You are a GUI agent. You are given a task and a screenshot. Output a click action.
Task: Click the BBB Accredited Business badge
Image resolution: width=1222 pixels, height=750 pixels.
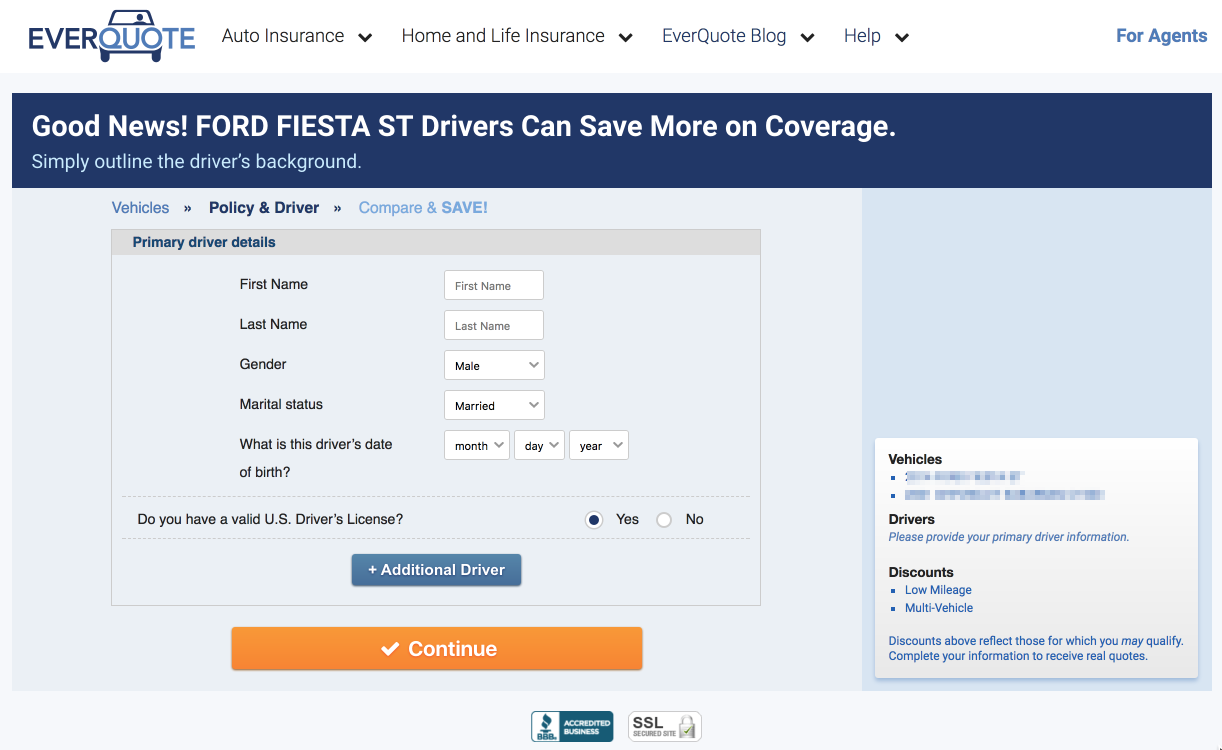point(572,726)
